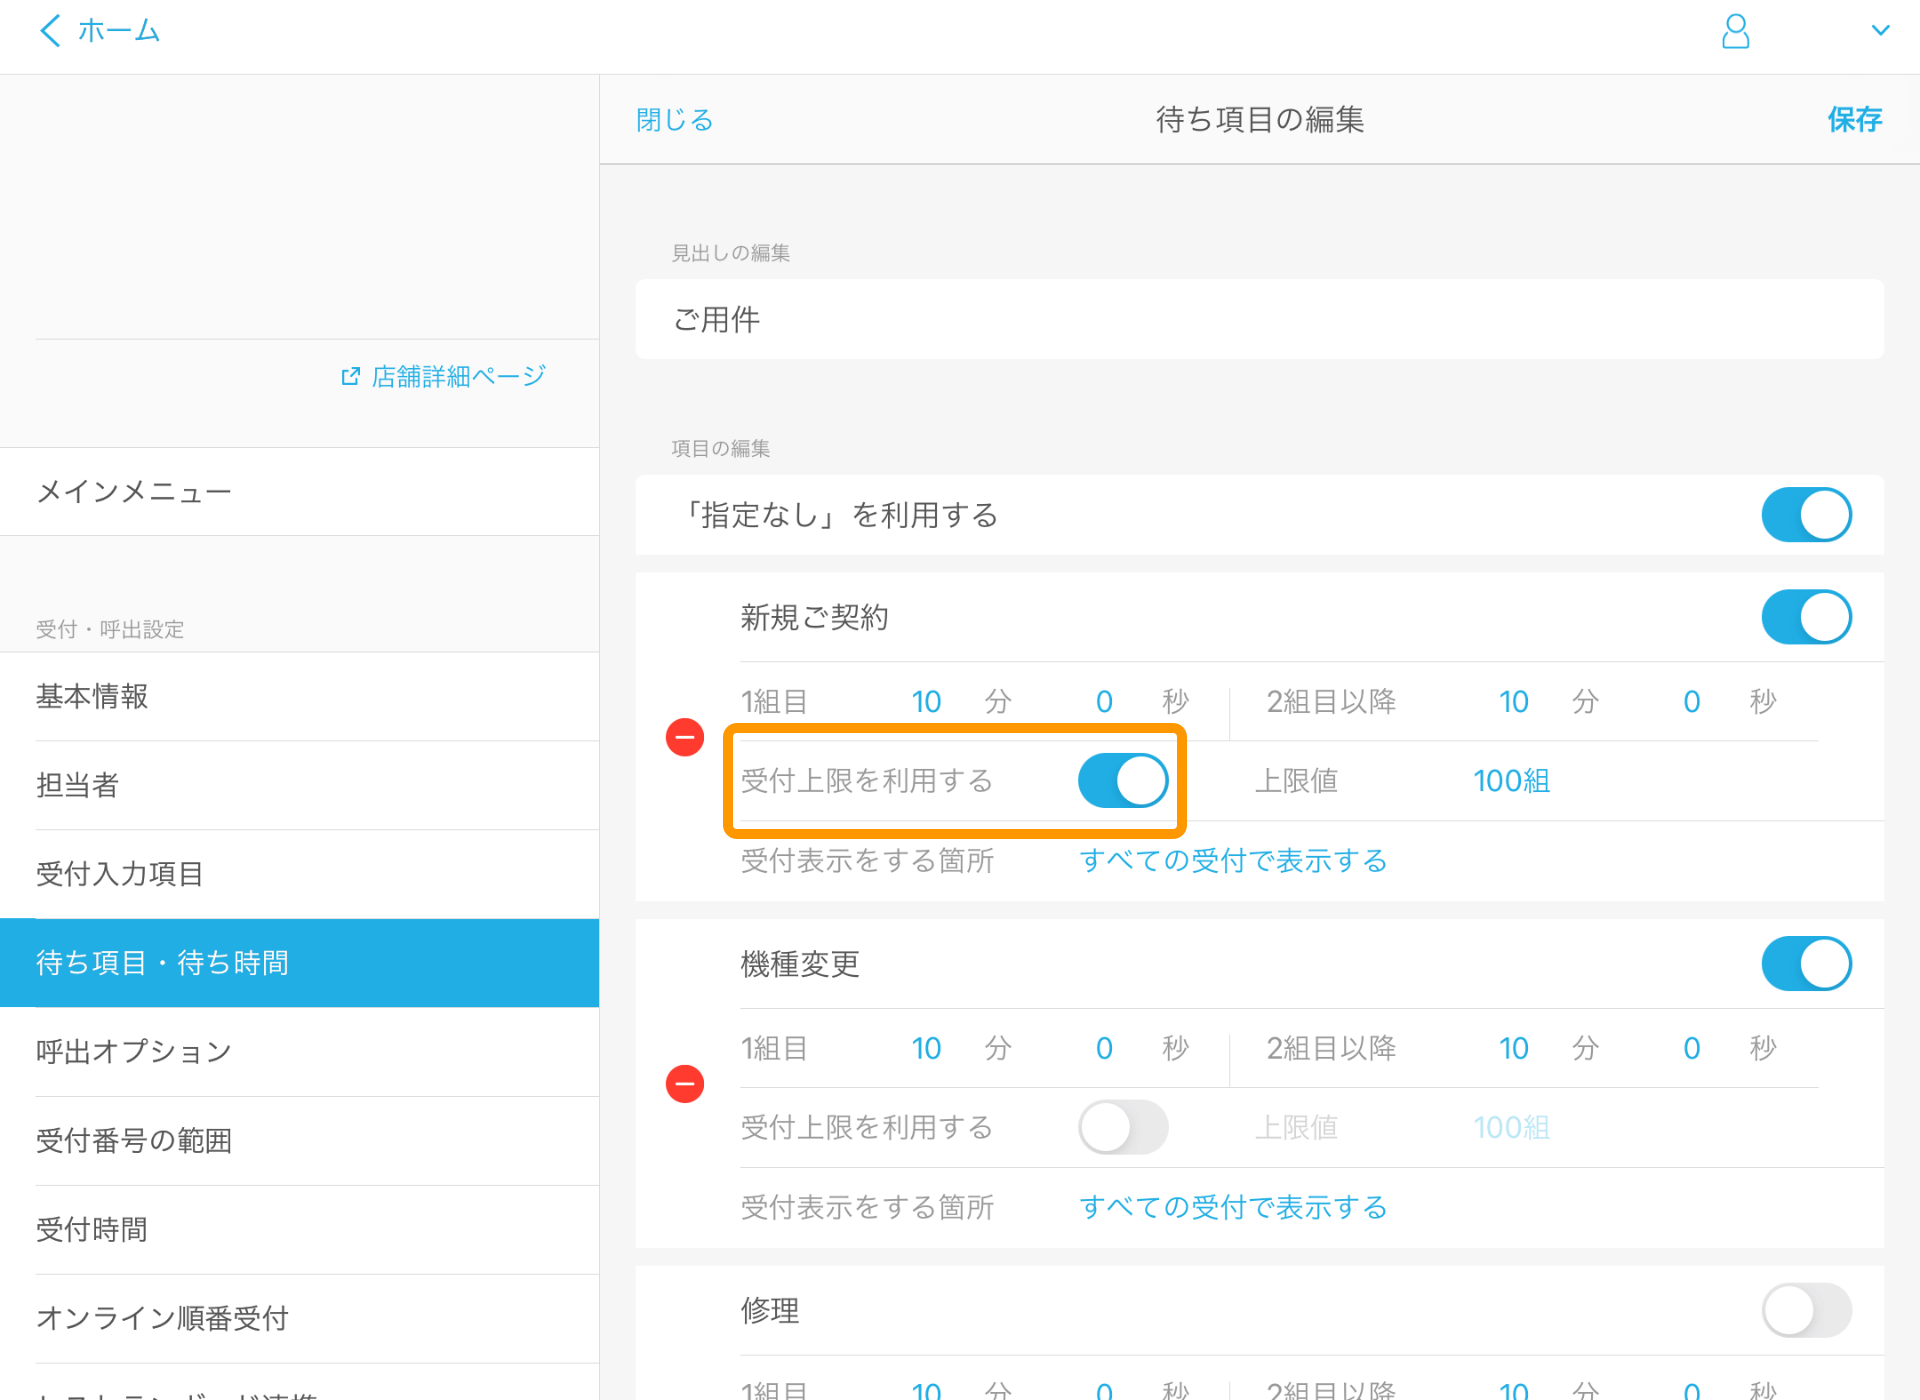Select オンライン順番受付 in sidebar
1920x1400 pixels.
(300, 1319)
